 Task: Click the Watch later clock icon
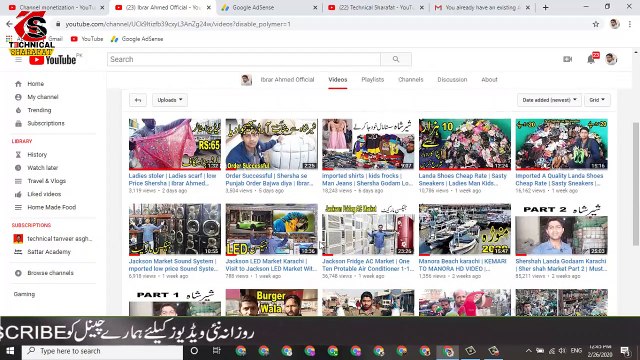click(18, 168)
